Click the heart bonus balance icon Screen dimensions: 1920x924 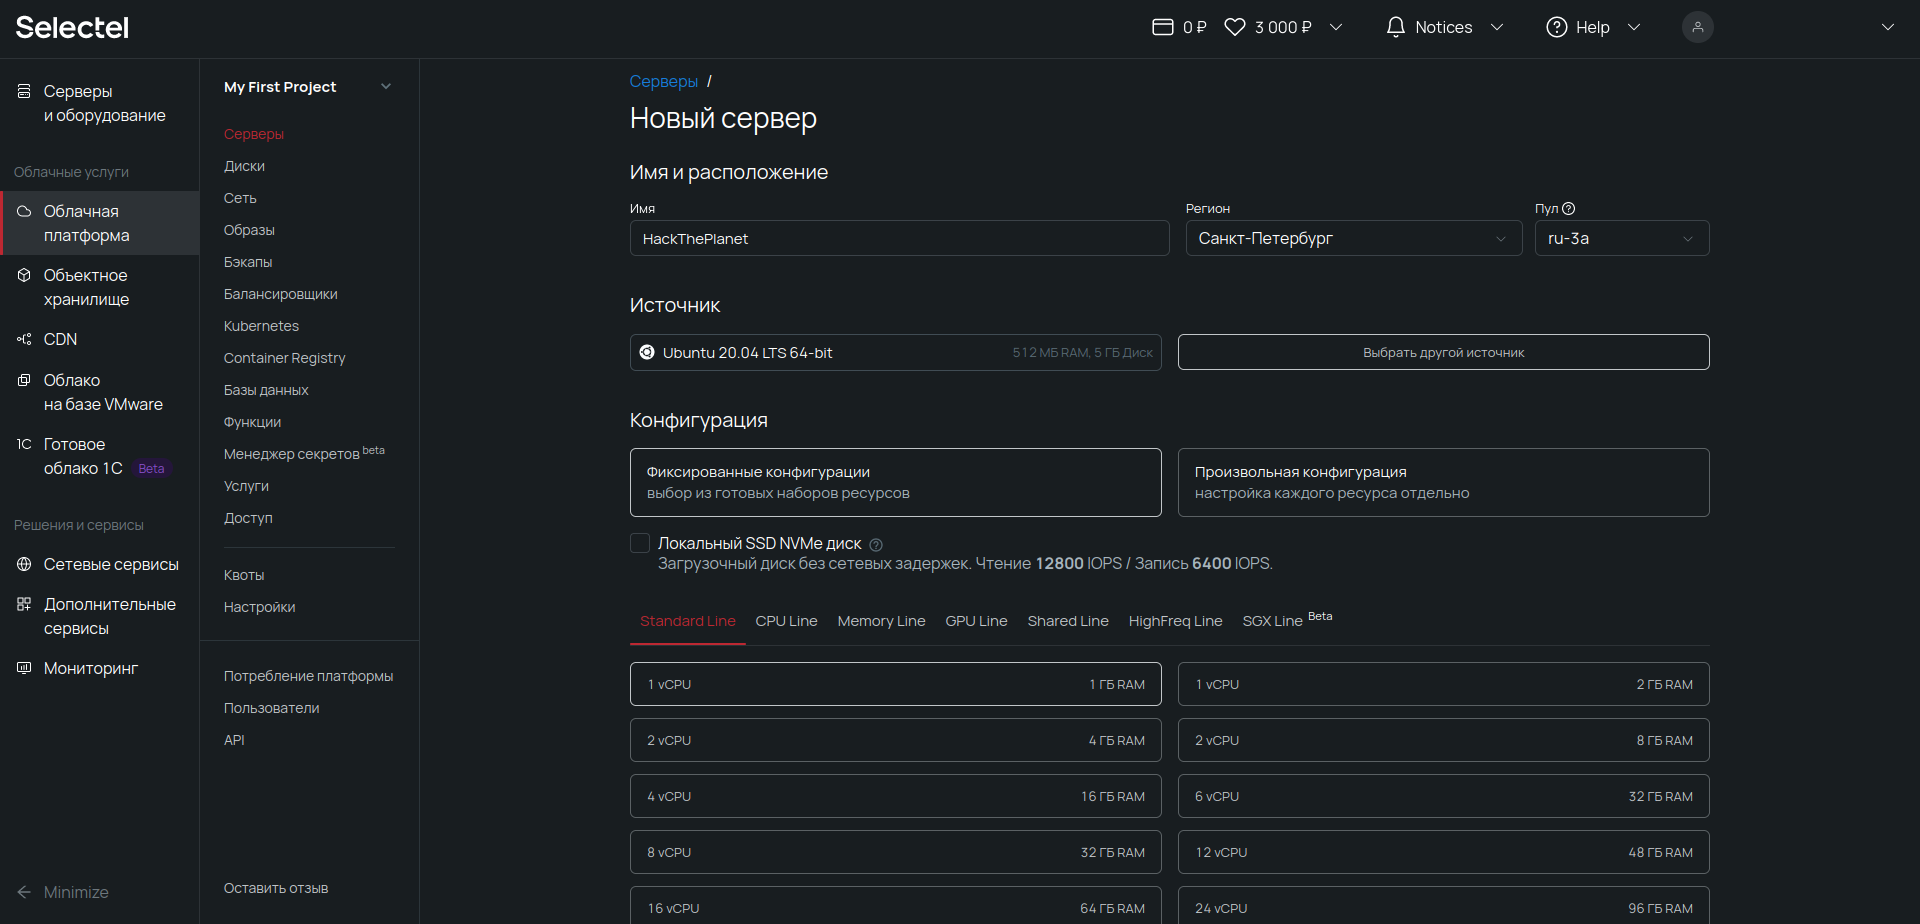[x=1235, y=27]
